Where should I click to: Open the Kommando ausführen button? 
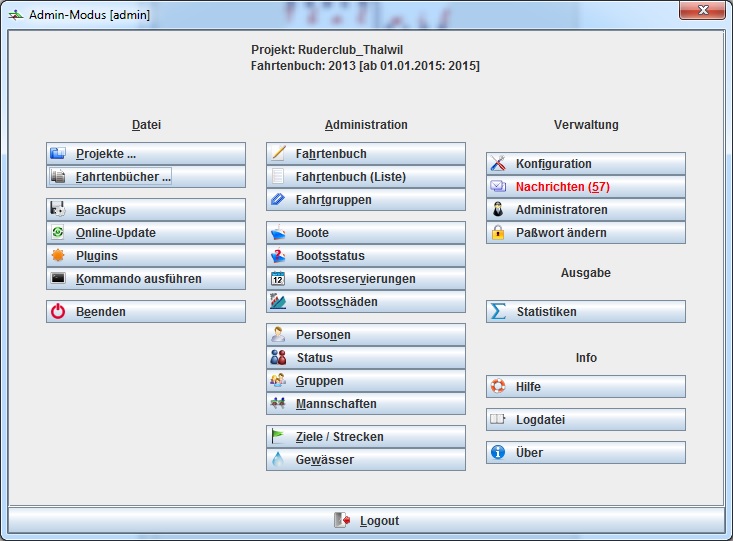146,279
